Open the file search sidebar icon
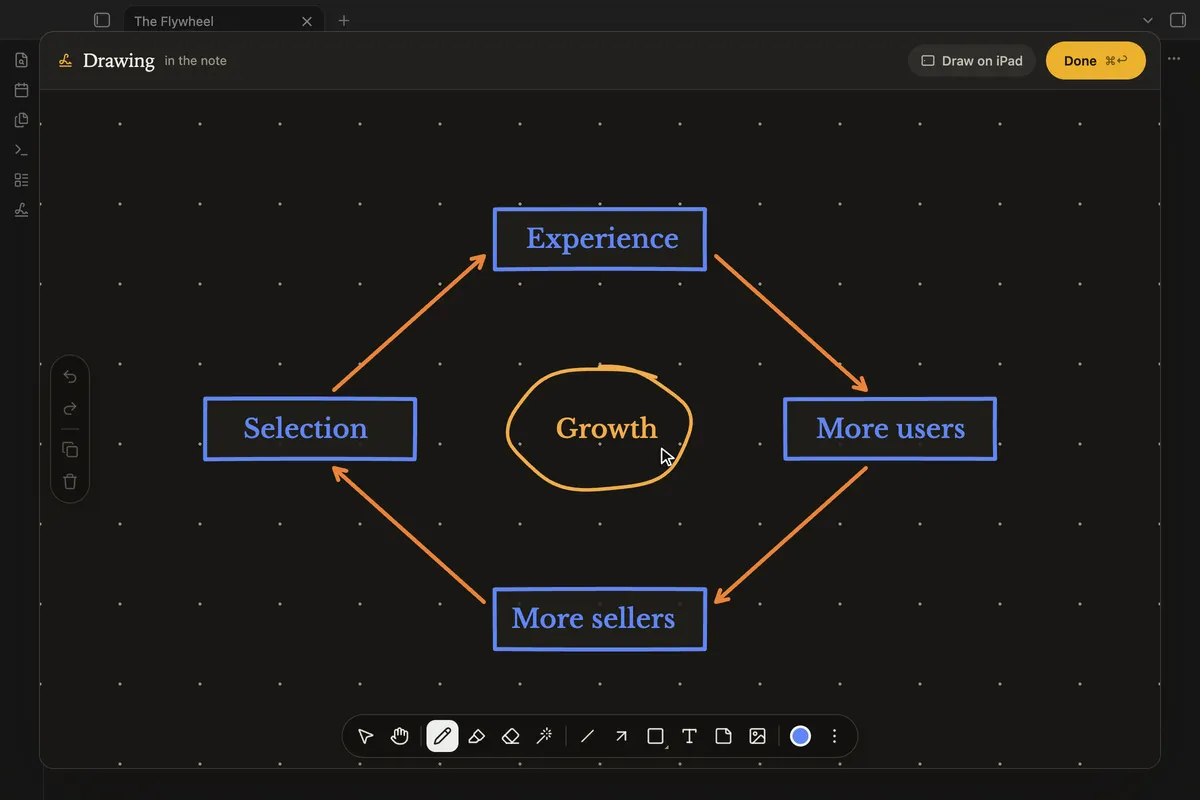 (21, 60)
